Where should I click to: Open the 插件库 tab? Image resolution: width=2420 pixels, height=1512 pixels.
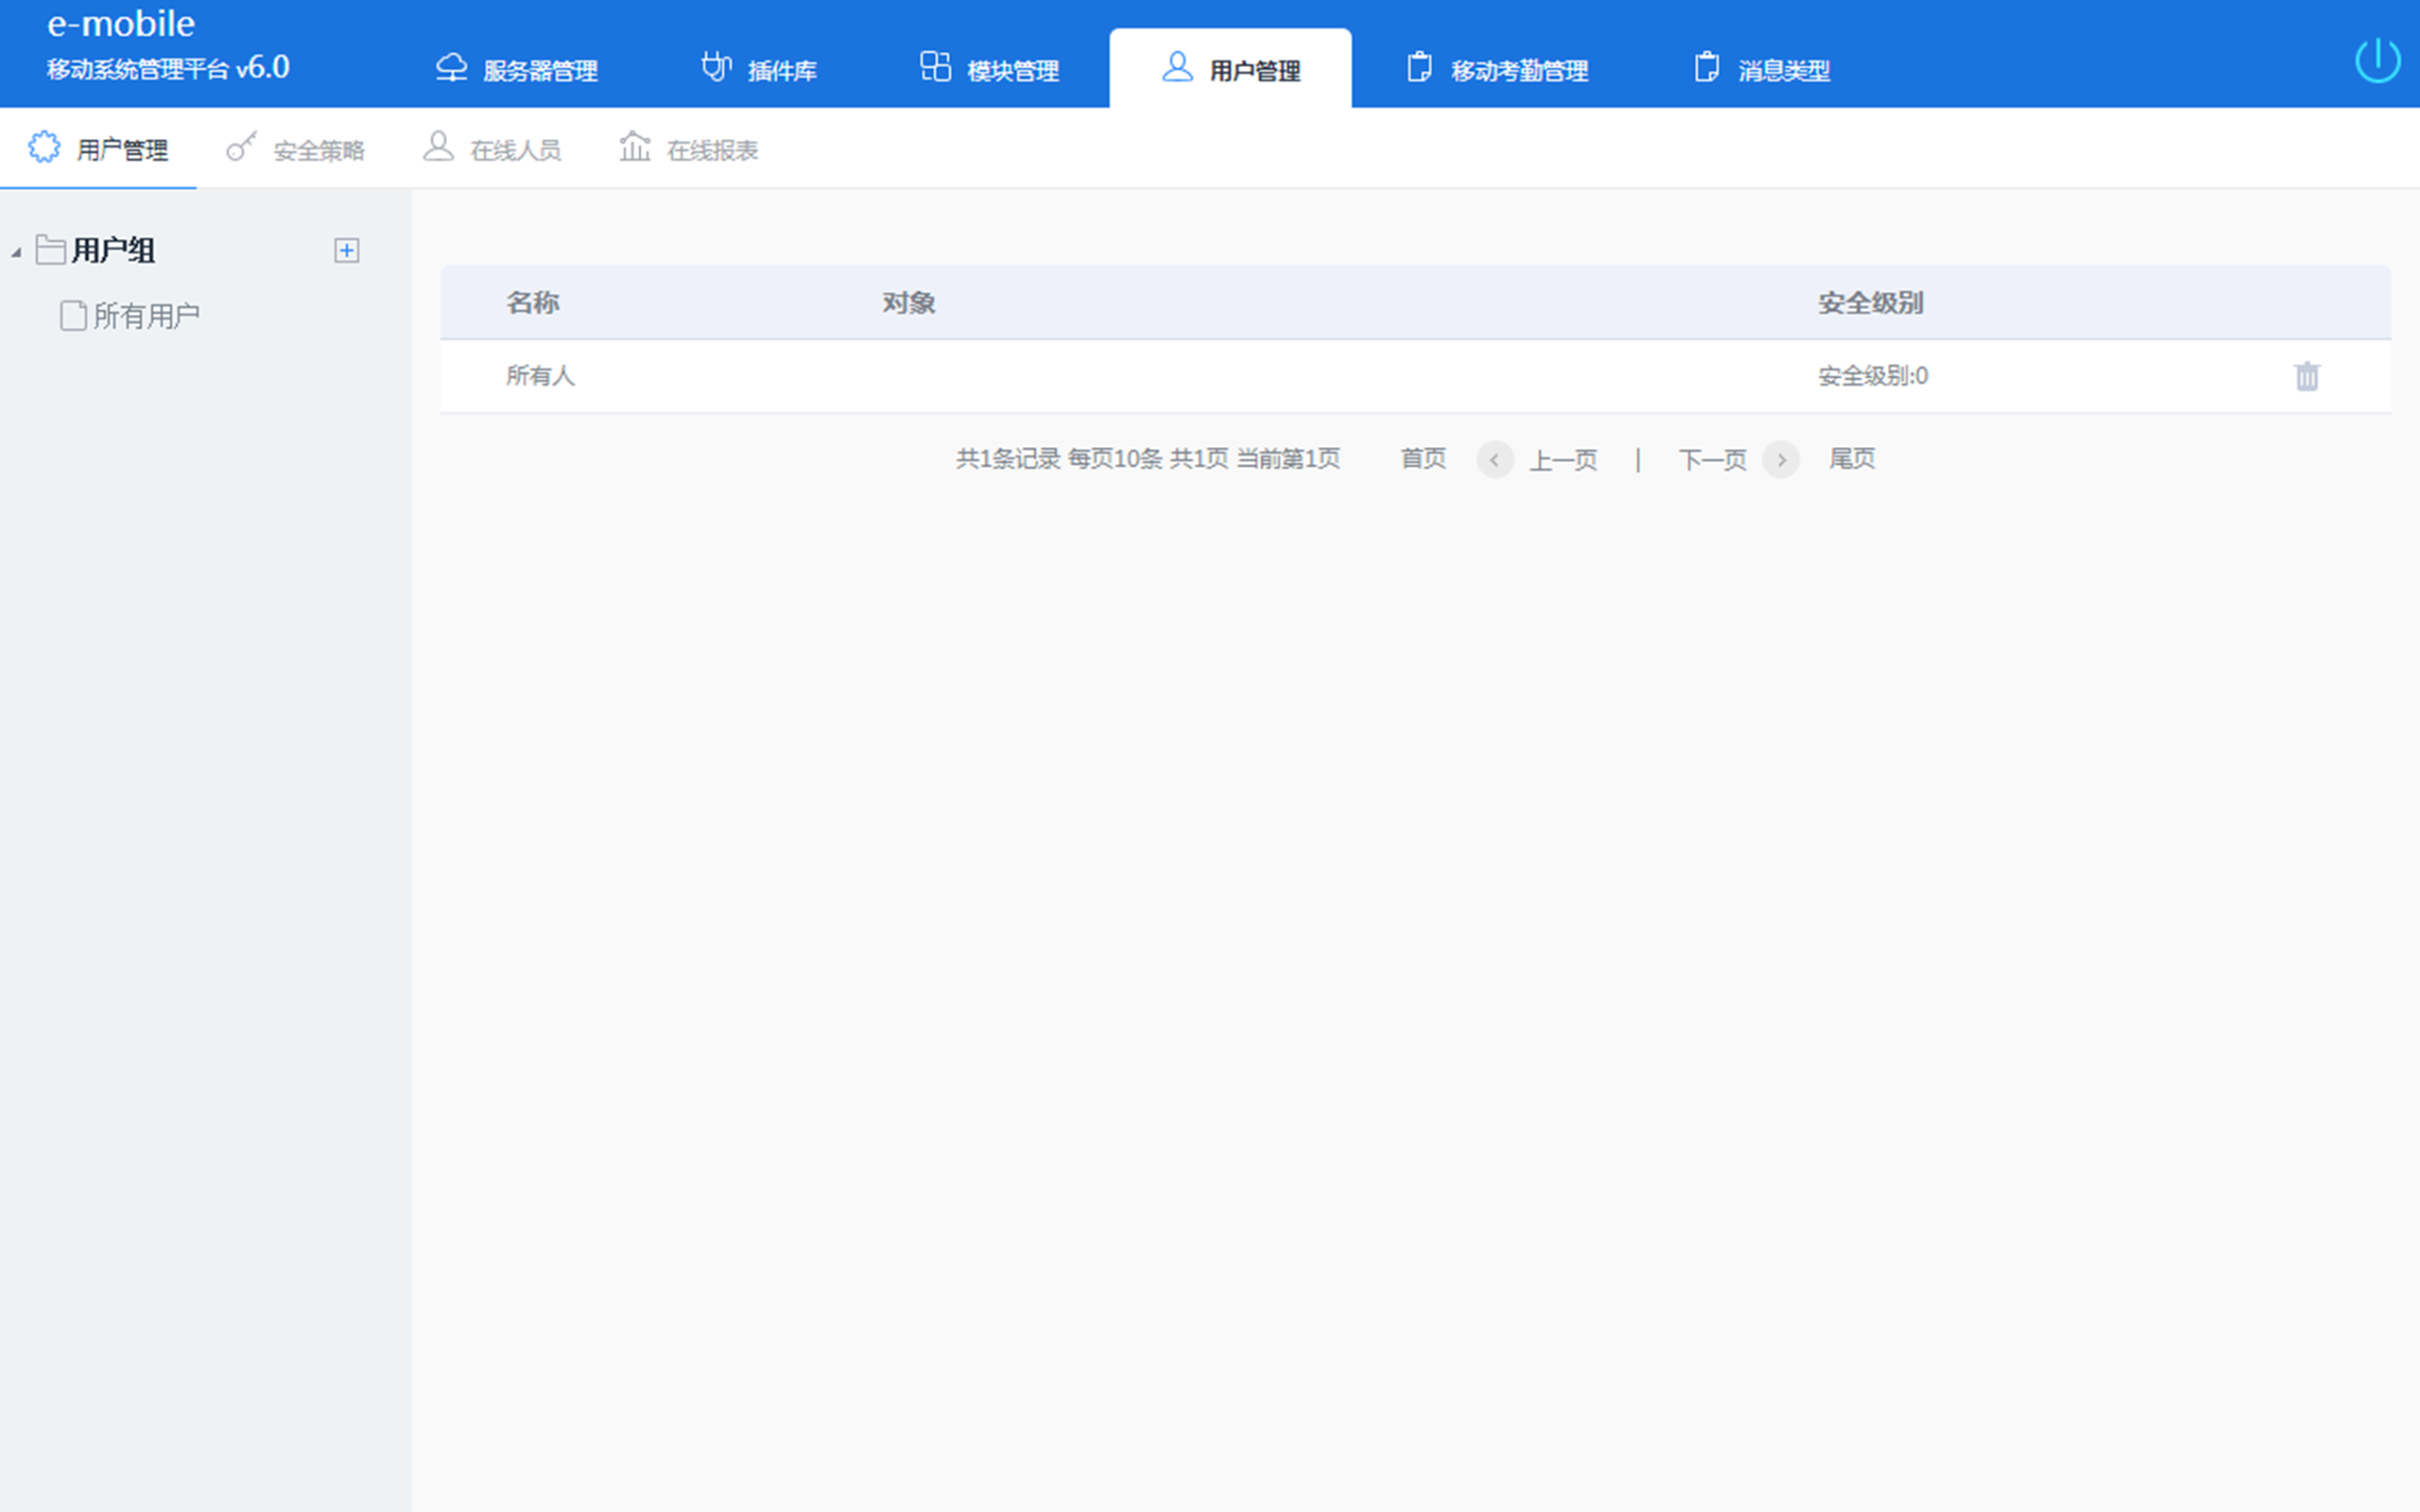[x=759, y=69]
